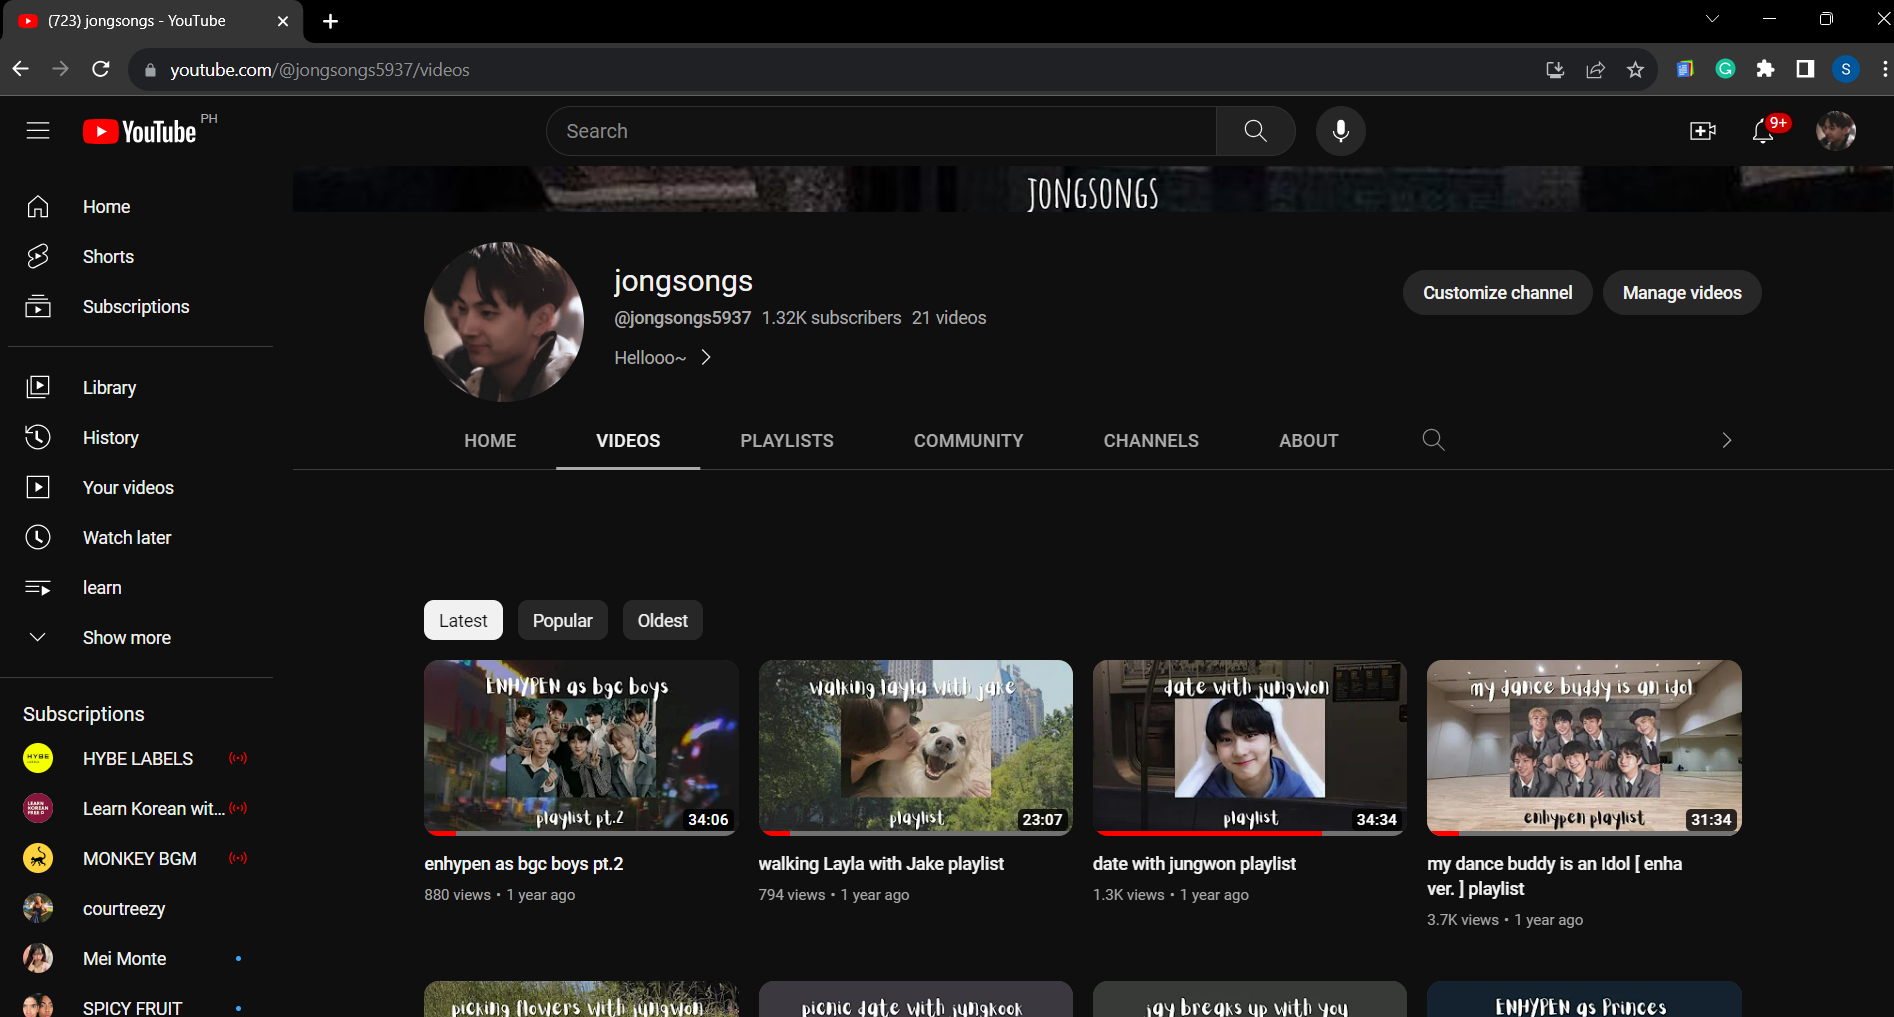This screenshot has width=1894, height=1017.
Task: Click video title 'date with jungwon playlist'
Action: (1194, 864)
